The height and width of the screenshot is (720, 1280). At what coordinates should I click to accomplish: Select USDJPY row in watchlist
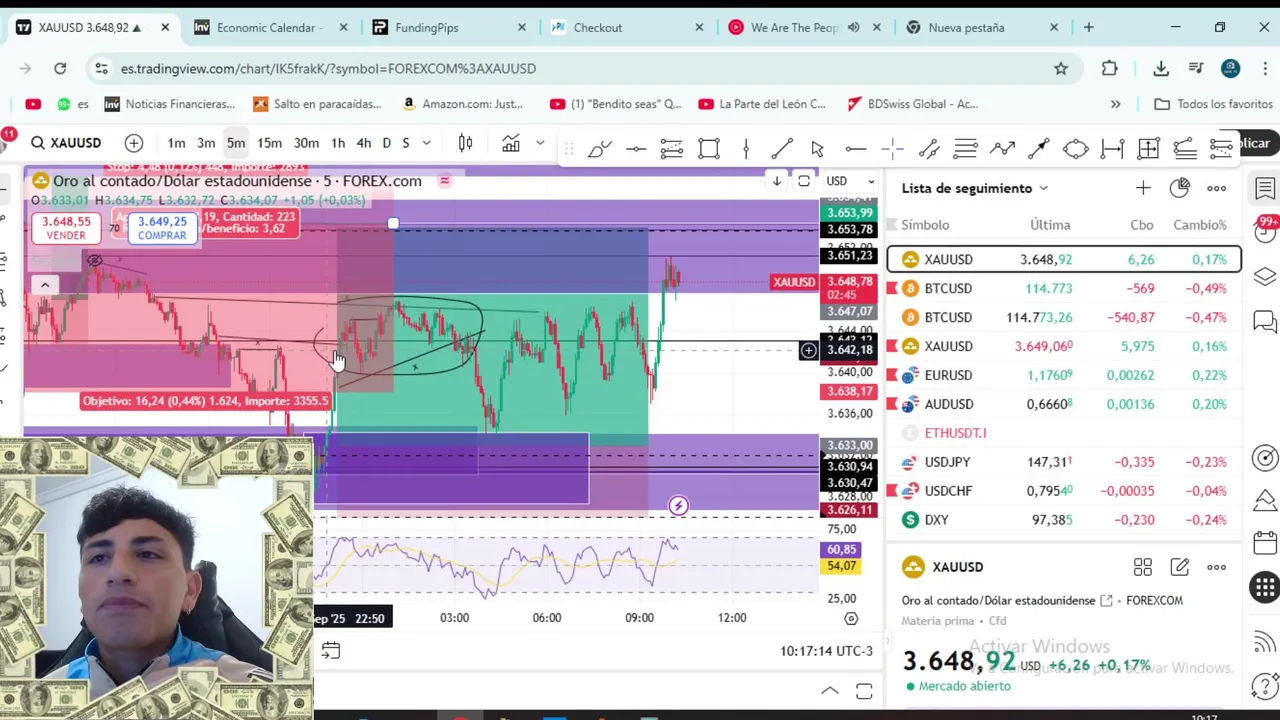click(1064, 462)
